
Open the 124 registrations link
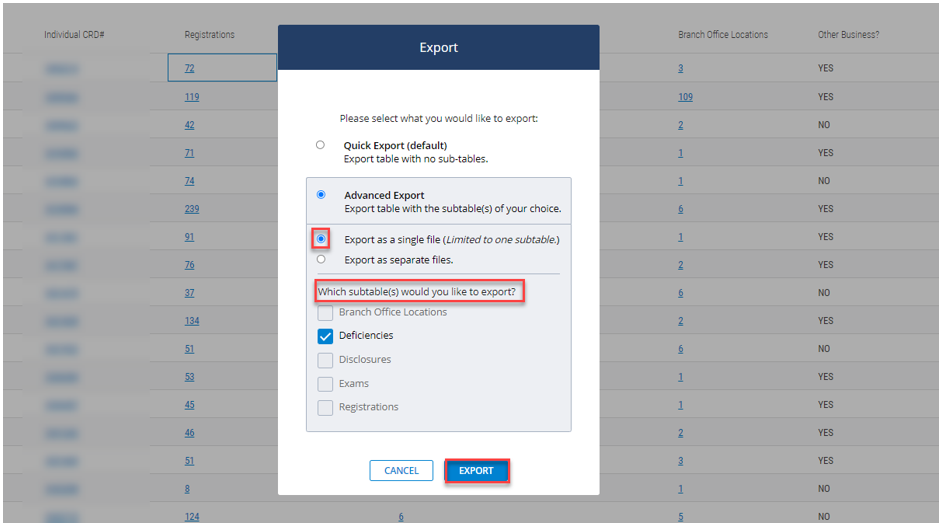191,517
